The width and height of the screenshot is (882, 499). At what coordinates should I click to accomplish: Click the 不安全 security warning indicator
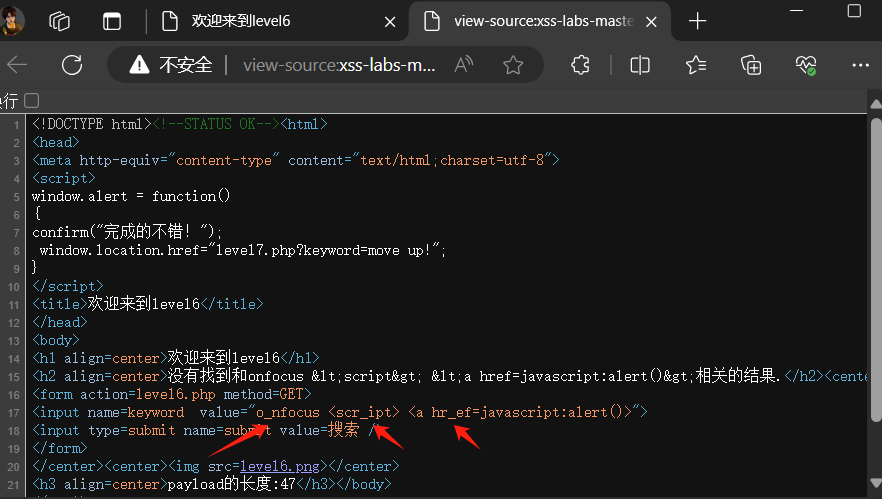[170, 65]
